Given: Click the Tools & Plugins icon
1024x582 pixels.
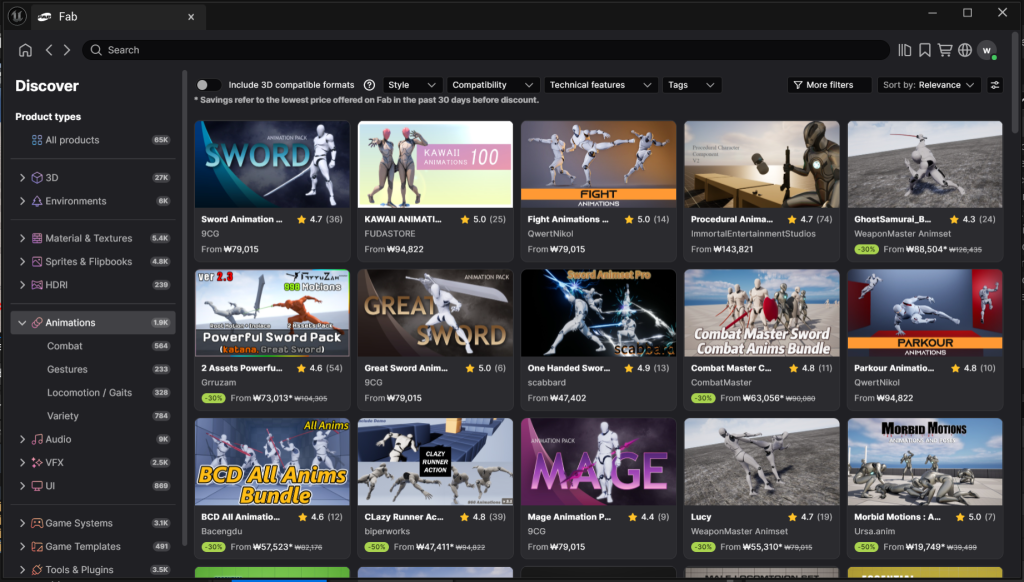Looking at the screenshot, I should 37,570.
